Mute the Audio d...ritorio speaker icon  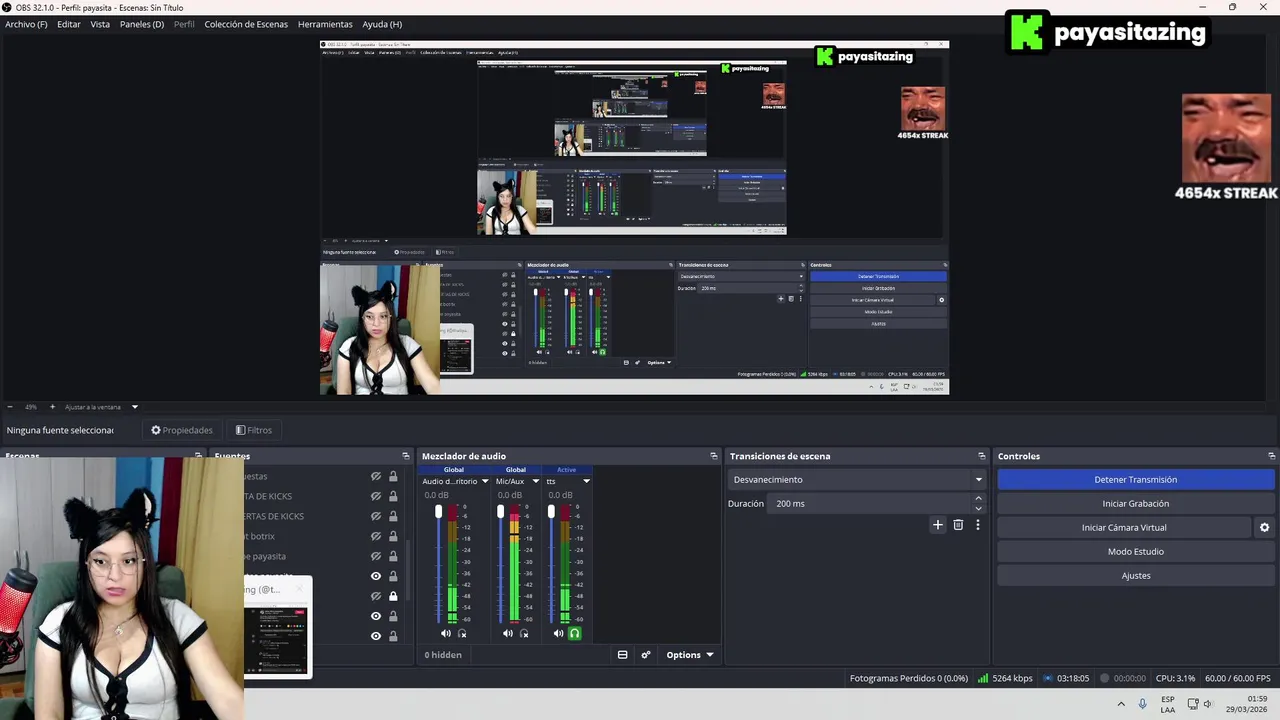point(446,633)
